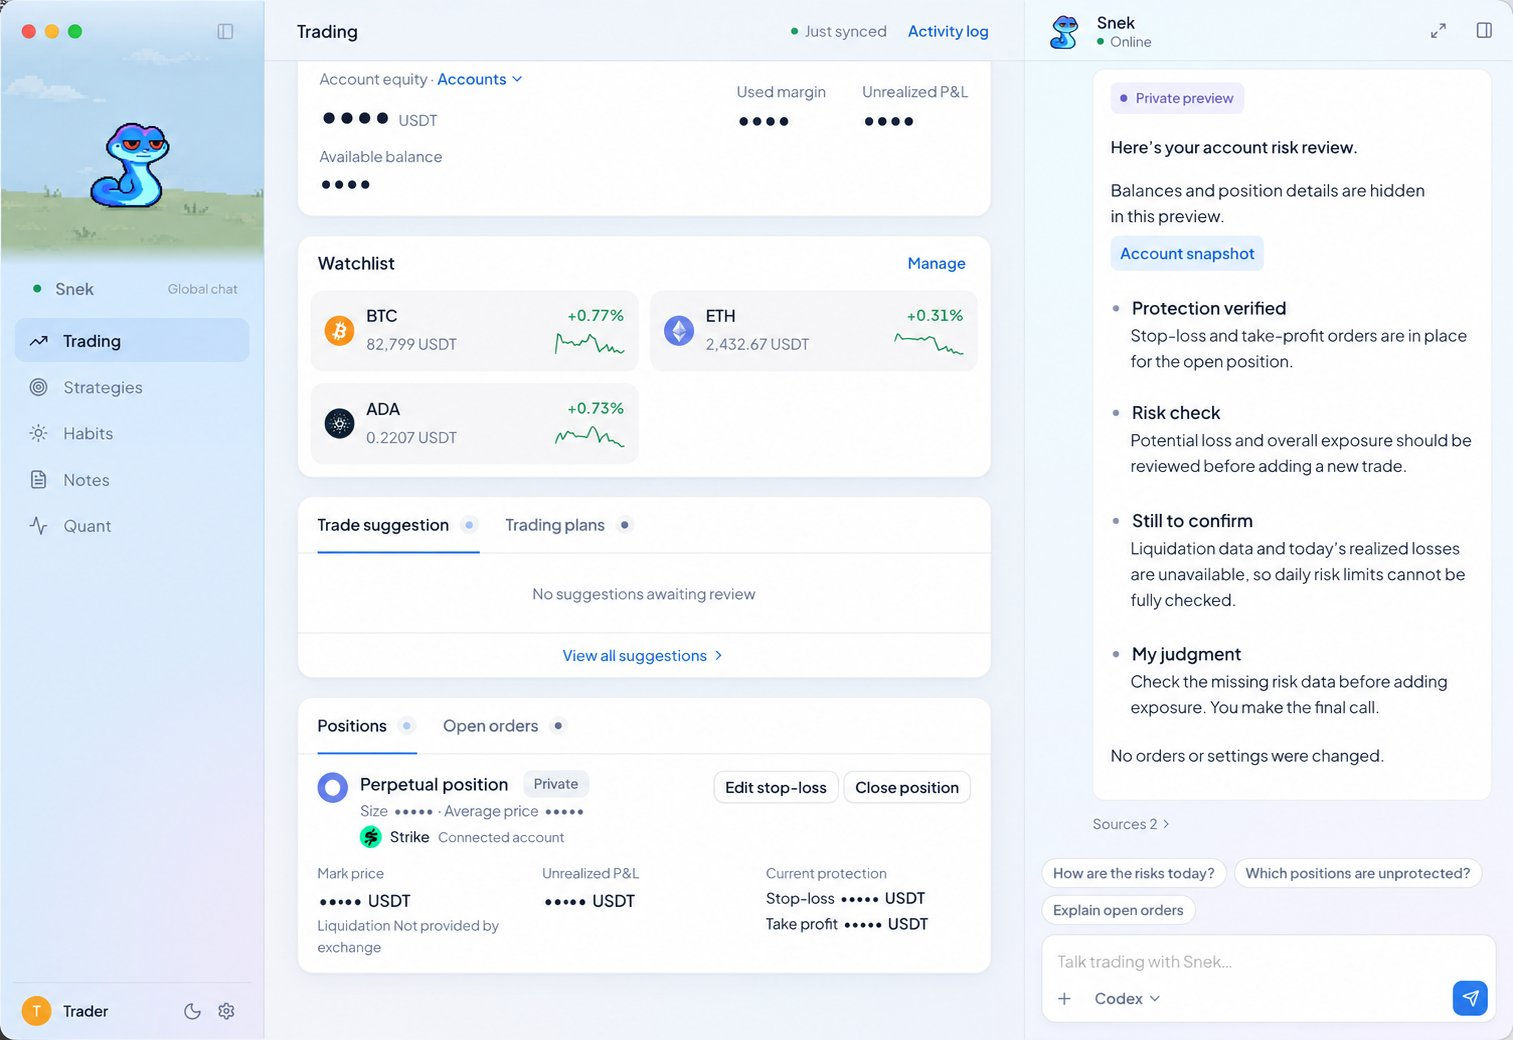Click the Ethereum coin icon
Screen dimensions: 1513x1040
[x=679, y=330]
